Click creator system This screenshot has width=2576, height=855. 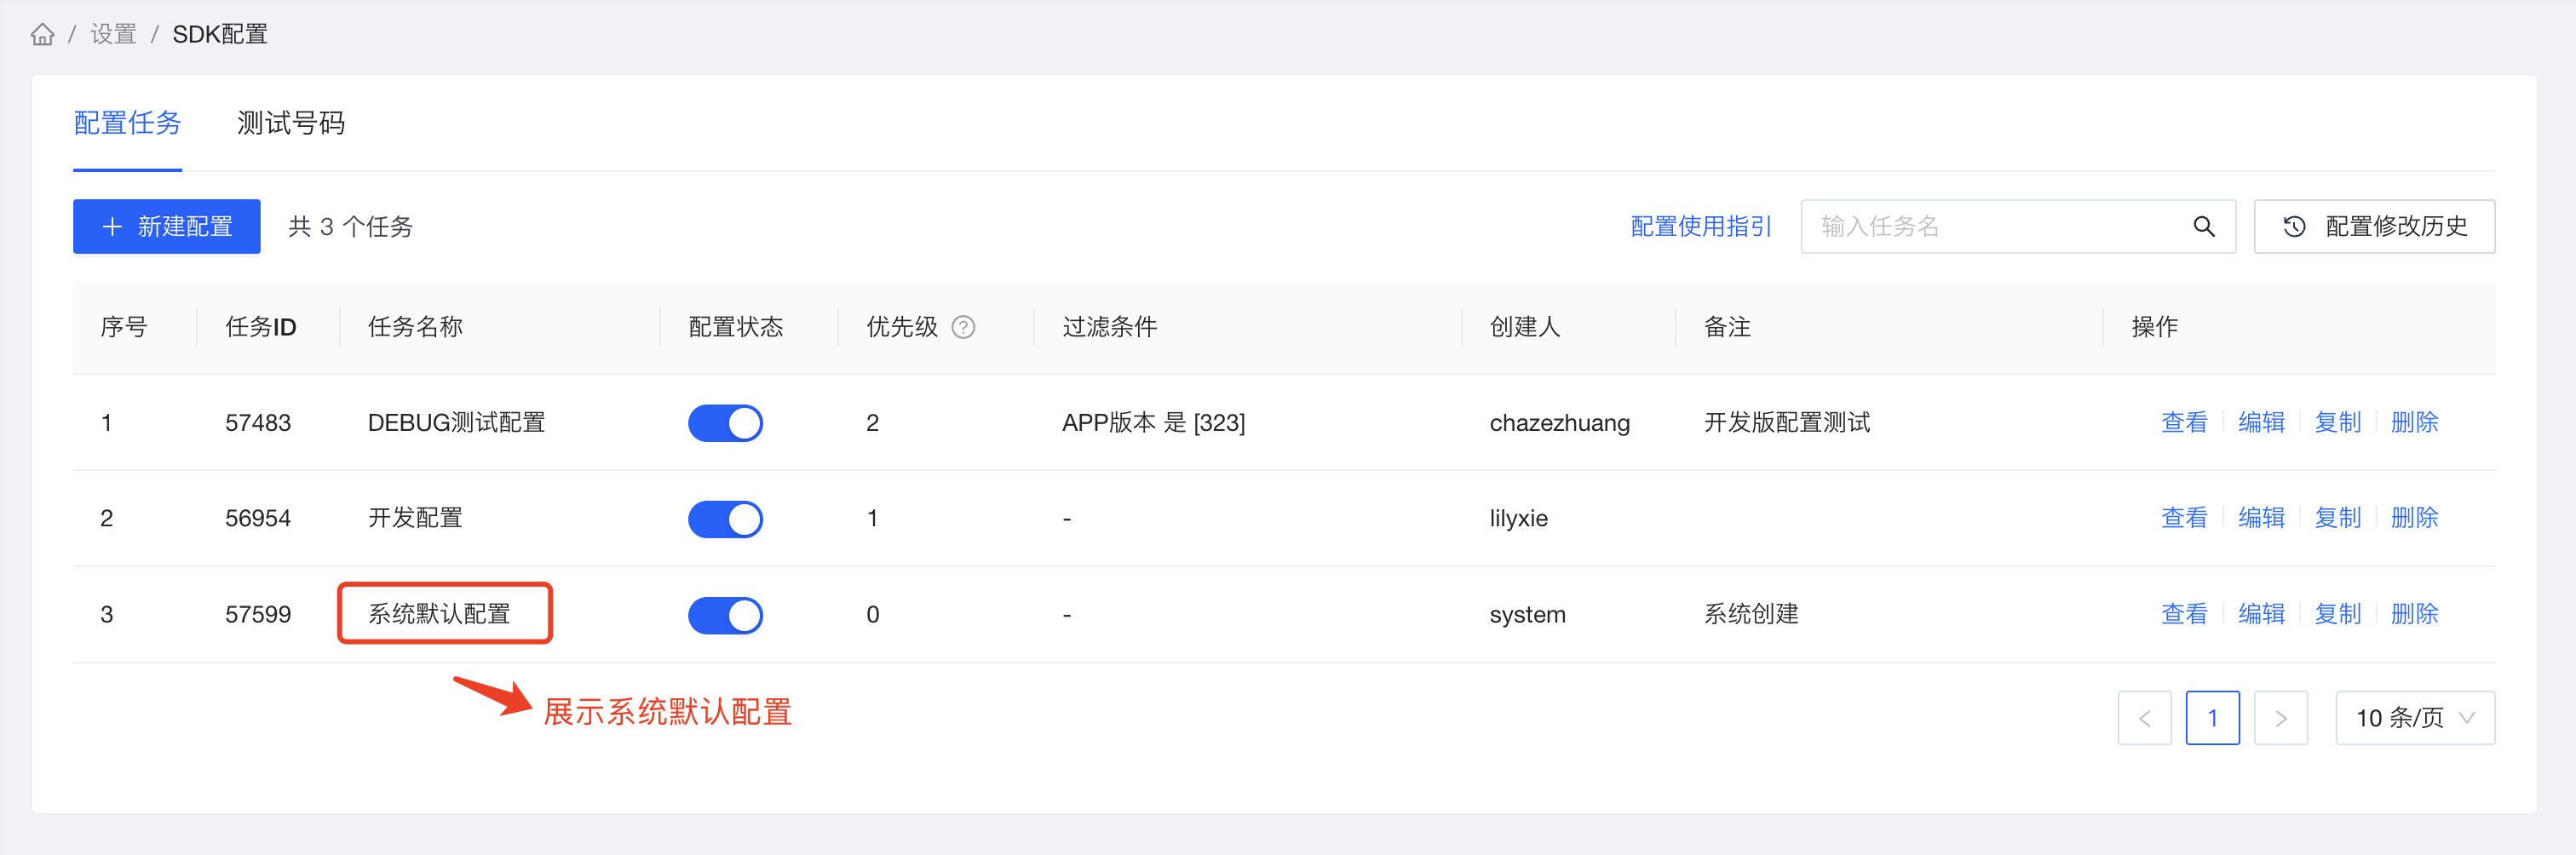click(1527, 615)
